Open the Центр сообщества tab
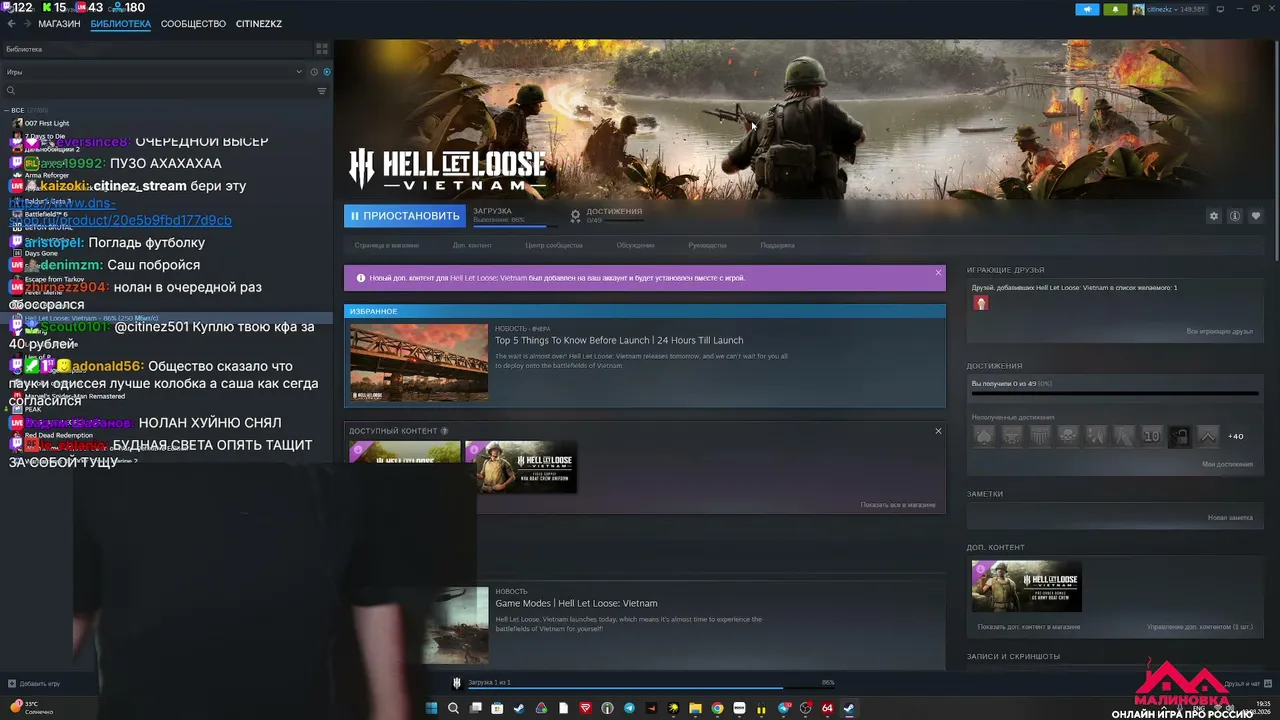This screenshot has height=720, width=1280. click(x=554, y=245)
